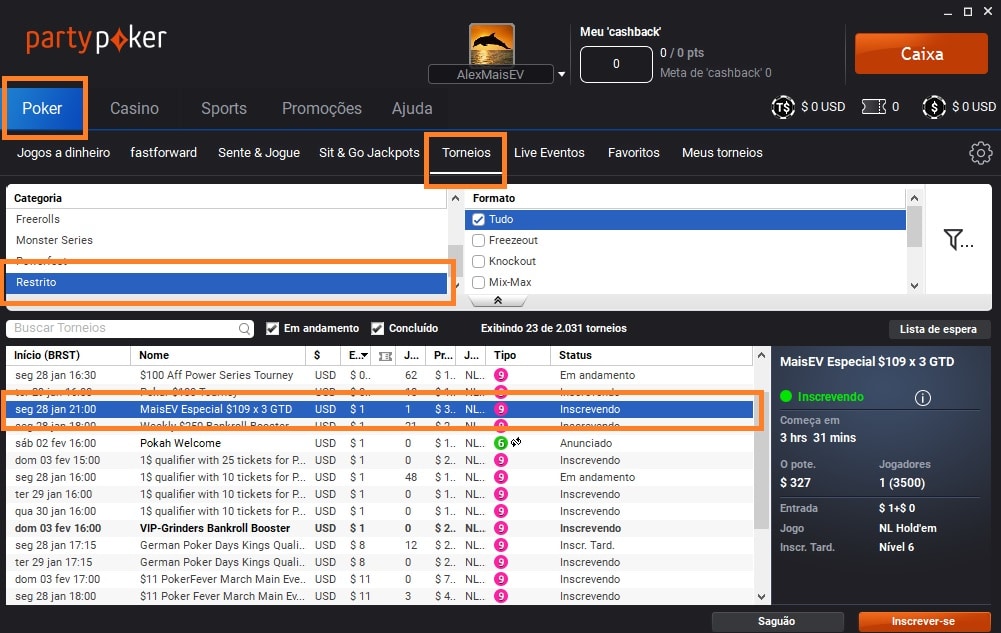Select the Torneios tab

[x=466, y=153]
